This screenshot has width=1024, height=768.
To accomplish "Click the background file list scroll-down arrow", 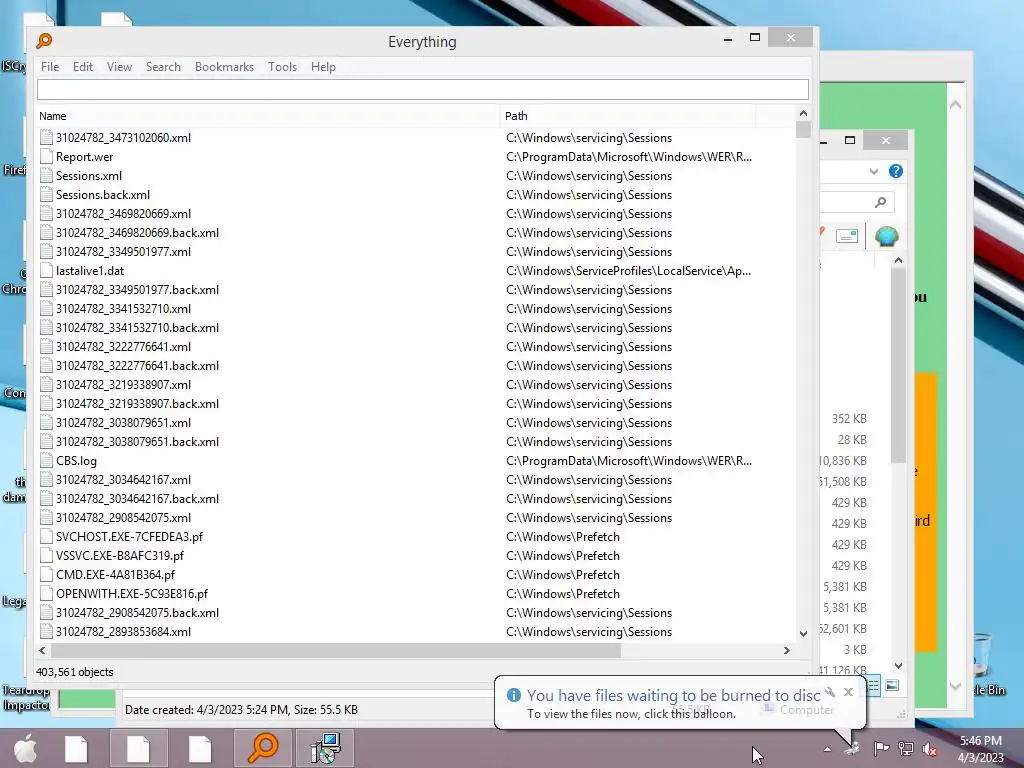I will tap(899, 665).
